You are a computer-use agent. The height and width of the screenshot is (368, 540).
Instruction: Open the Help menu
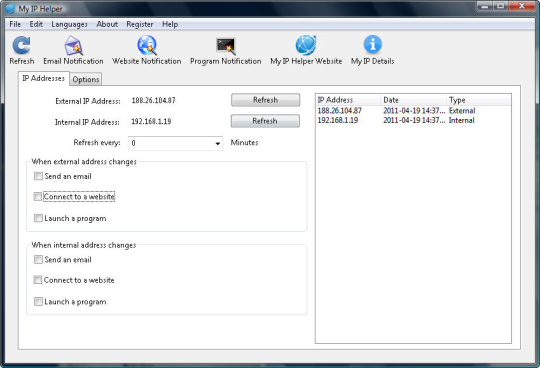tap(170, 24)
